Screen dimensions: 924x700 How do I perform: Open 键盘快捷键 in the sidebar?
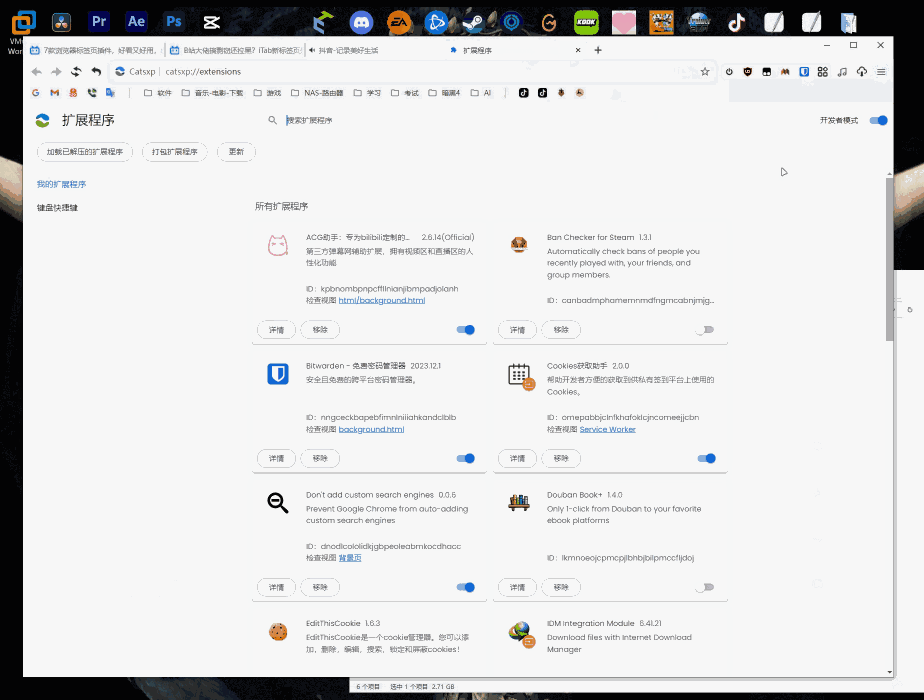[57, 207]
